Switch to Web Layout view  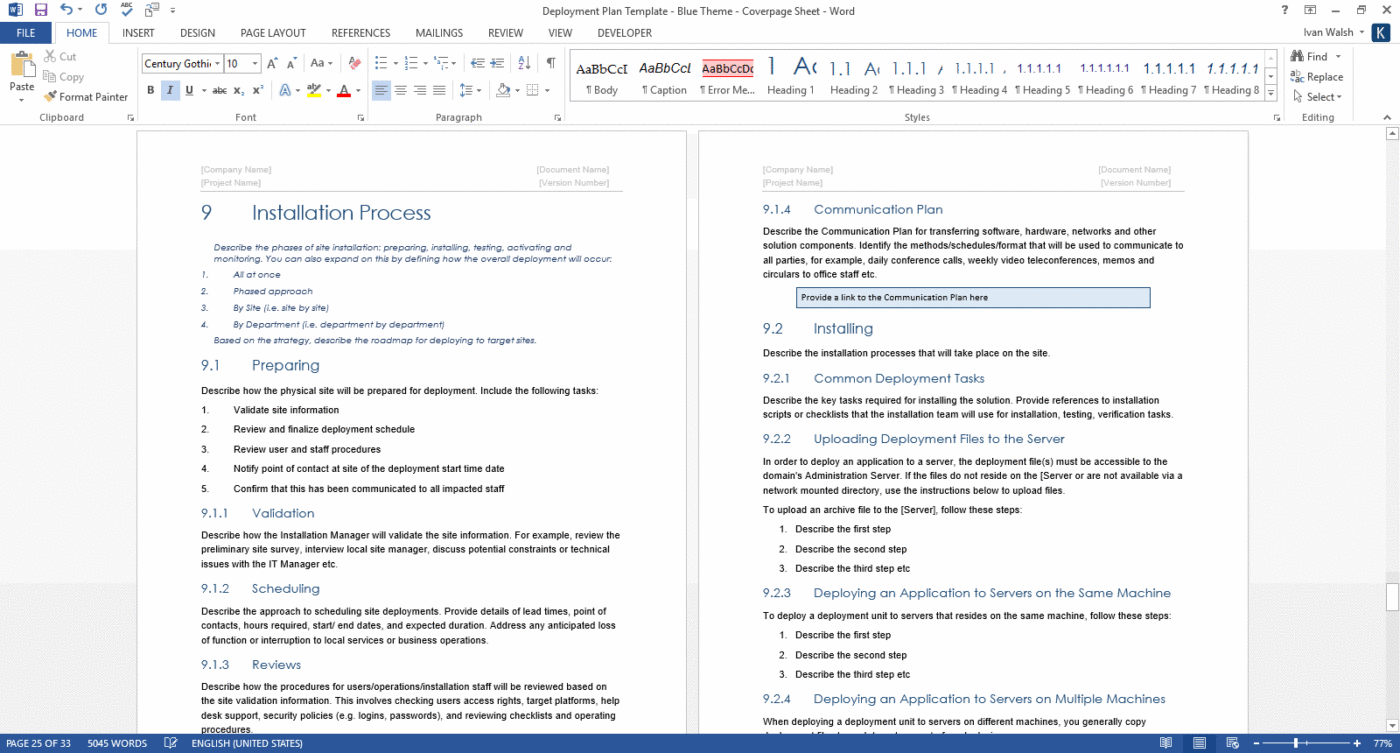(x=1231, y=743)
